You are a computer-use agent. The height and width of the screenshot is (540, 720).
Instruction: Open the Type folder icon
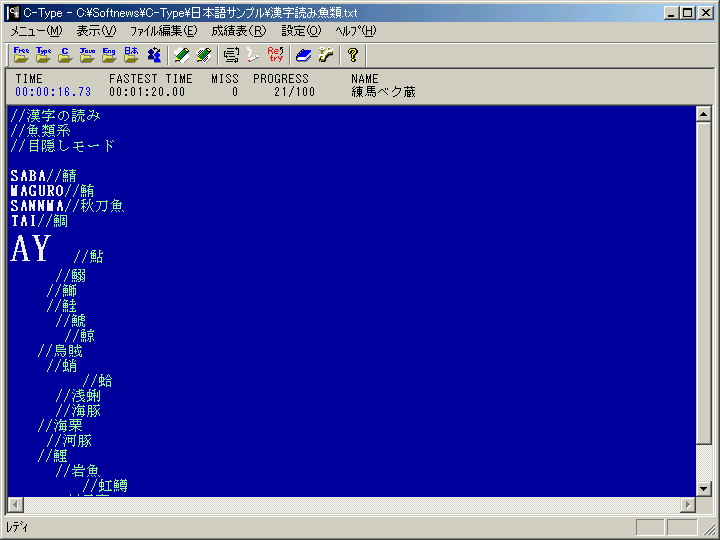click(x=43, y=55)
